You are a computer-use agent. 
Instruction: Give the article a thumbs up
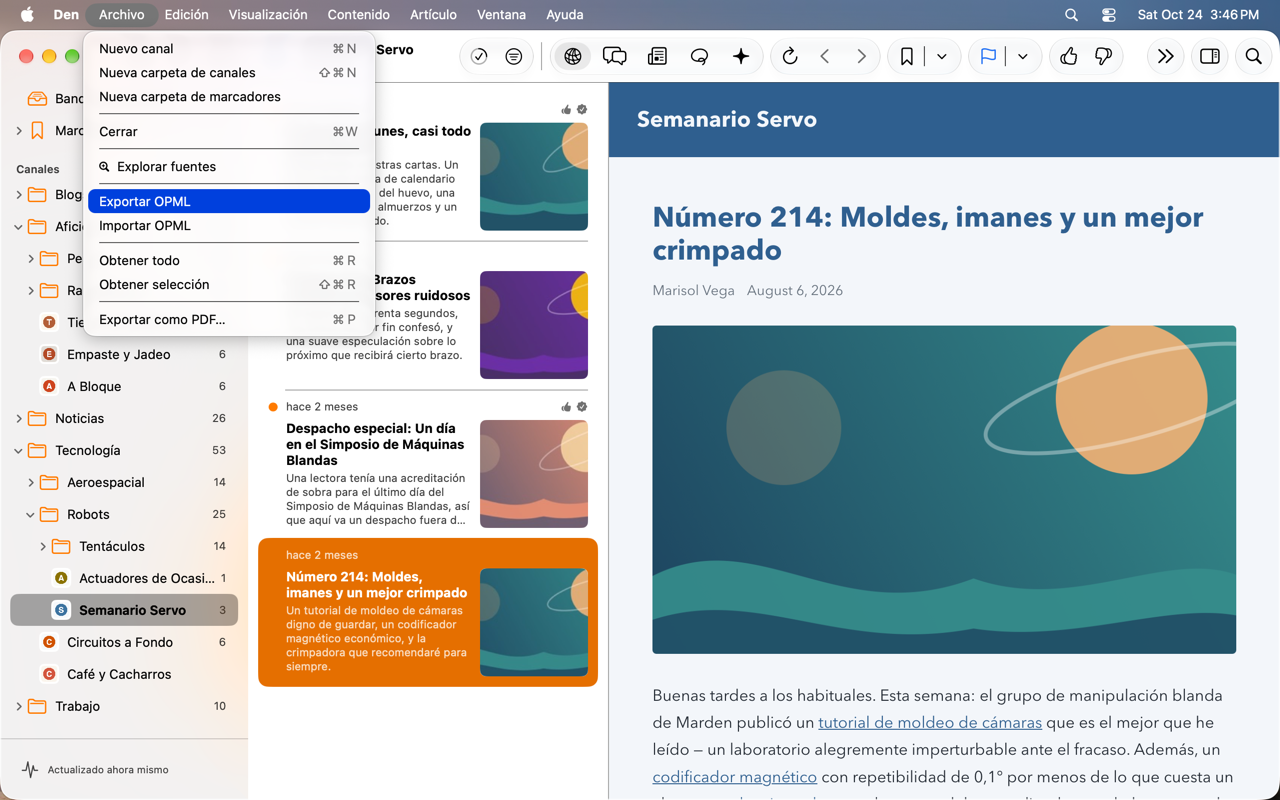point(1068,57)
